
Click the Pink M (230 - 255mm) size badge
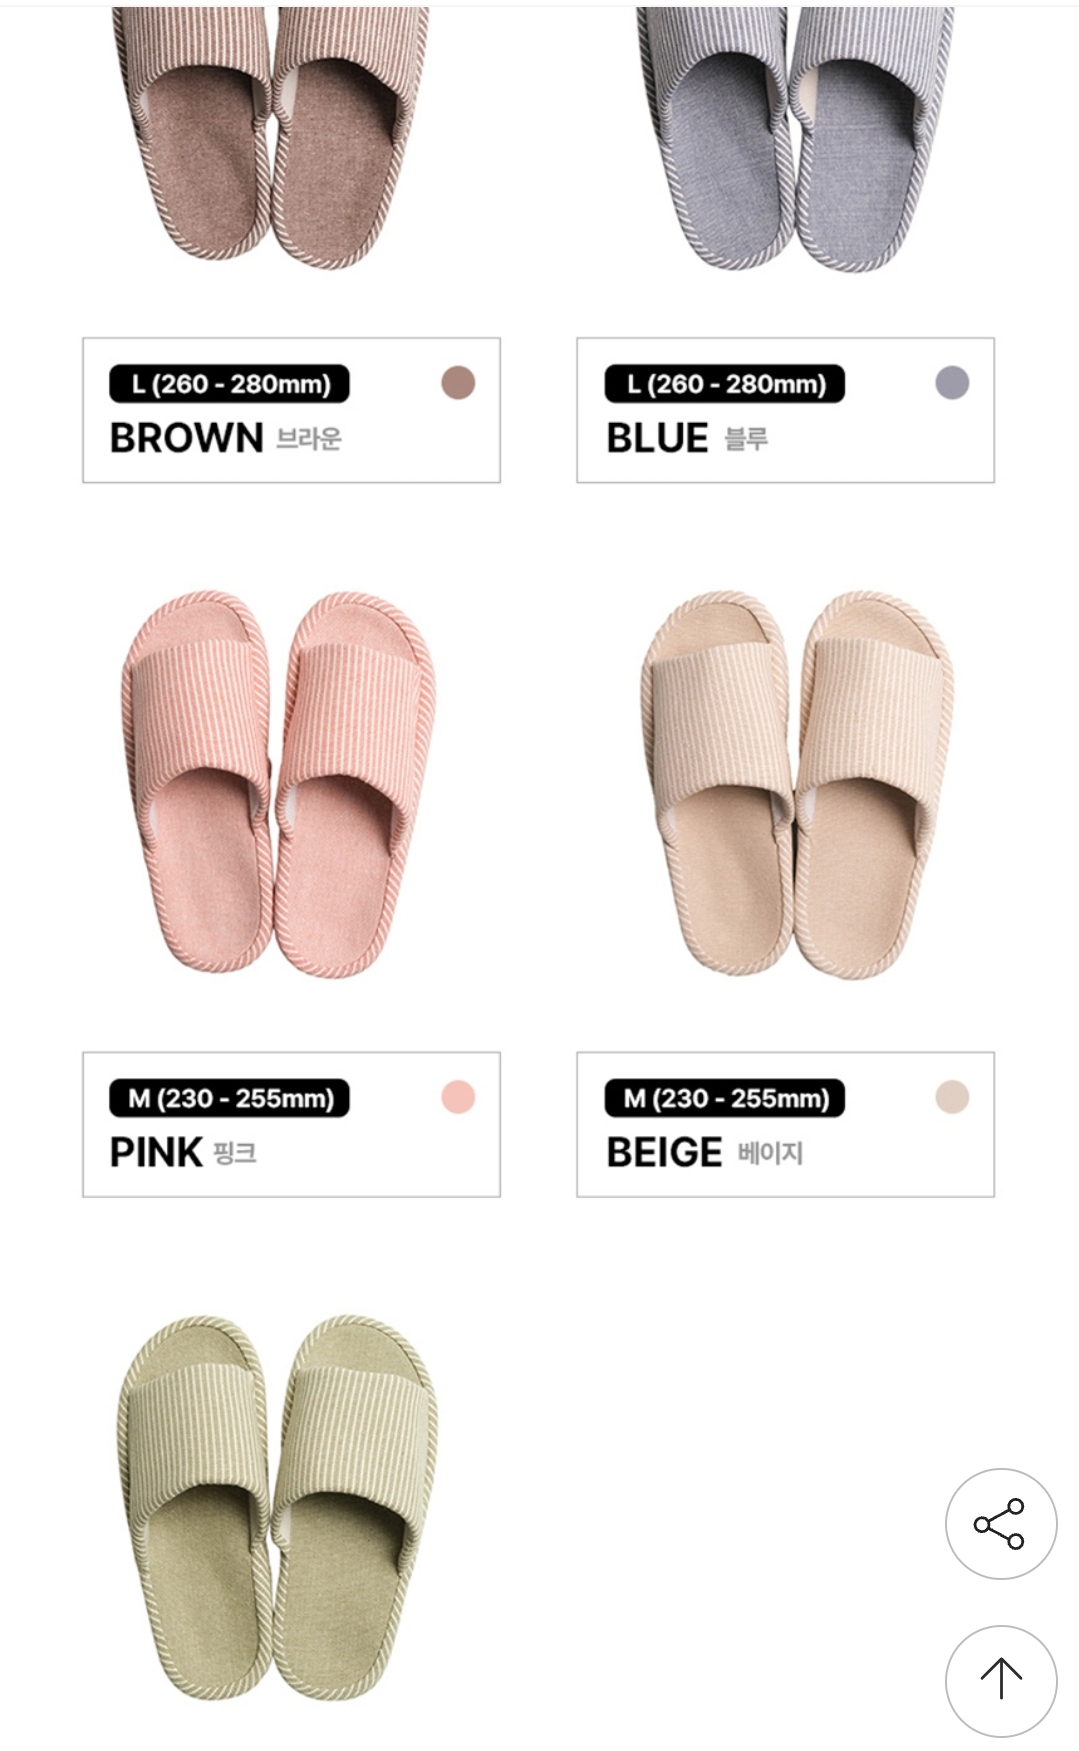tap(229, 1098)
